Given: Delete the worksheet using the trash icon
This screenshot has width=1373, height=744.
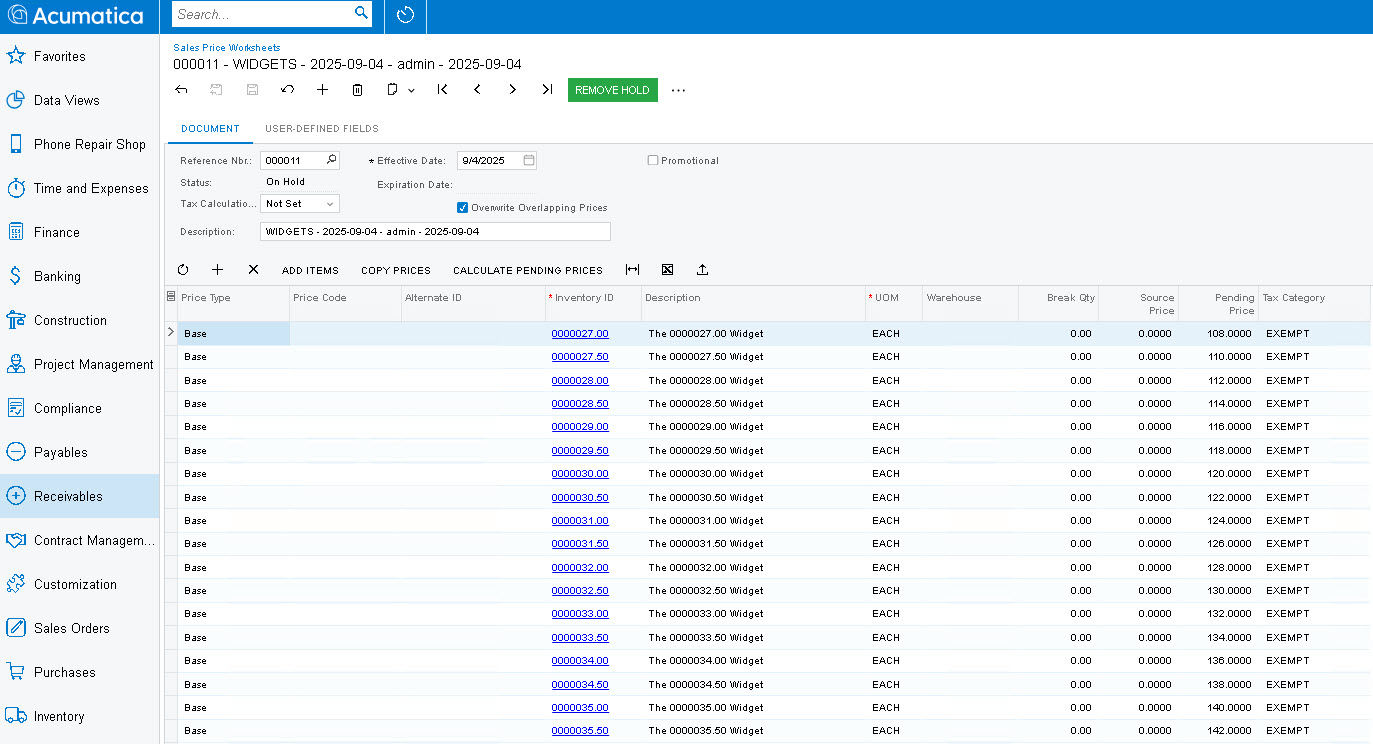Looking at the screenshot, I should coord(357,90).
